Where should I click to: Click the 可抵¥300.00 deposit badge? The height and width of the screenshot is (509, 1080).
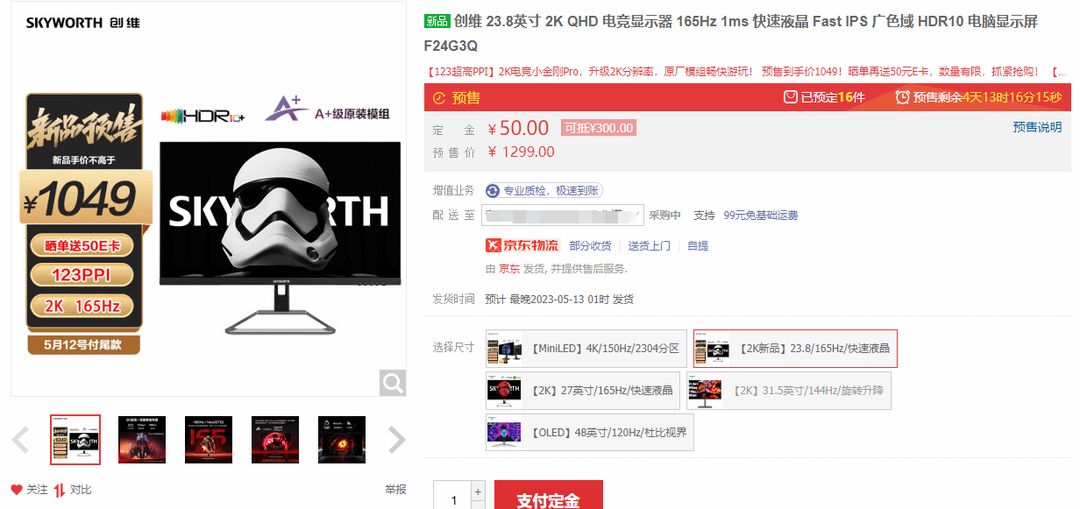coord(598,127)
